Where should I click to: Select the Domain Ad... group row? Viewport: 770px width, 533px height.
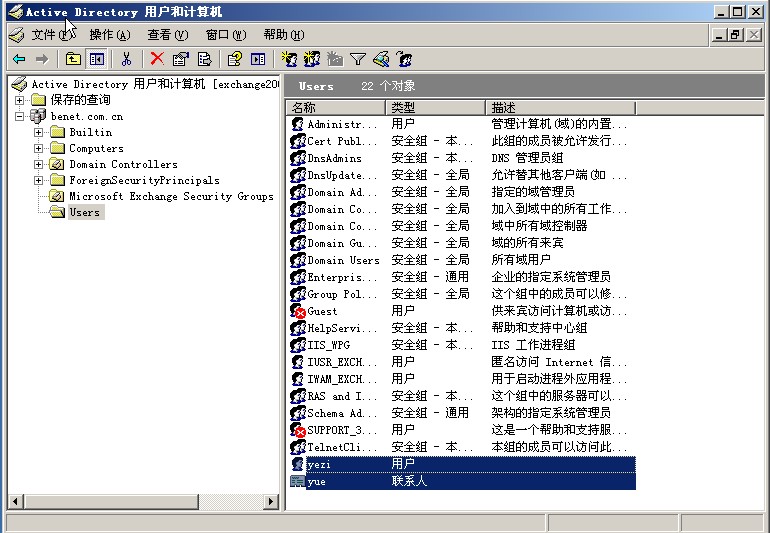pyautogui.click(x=461, y=192)
